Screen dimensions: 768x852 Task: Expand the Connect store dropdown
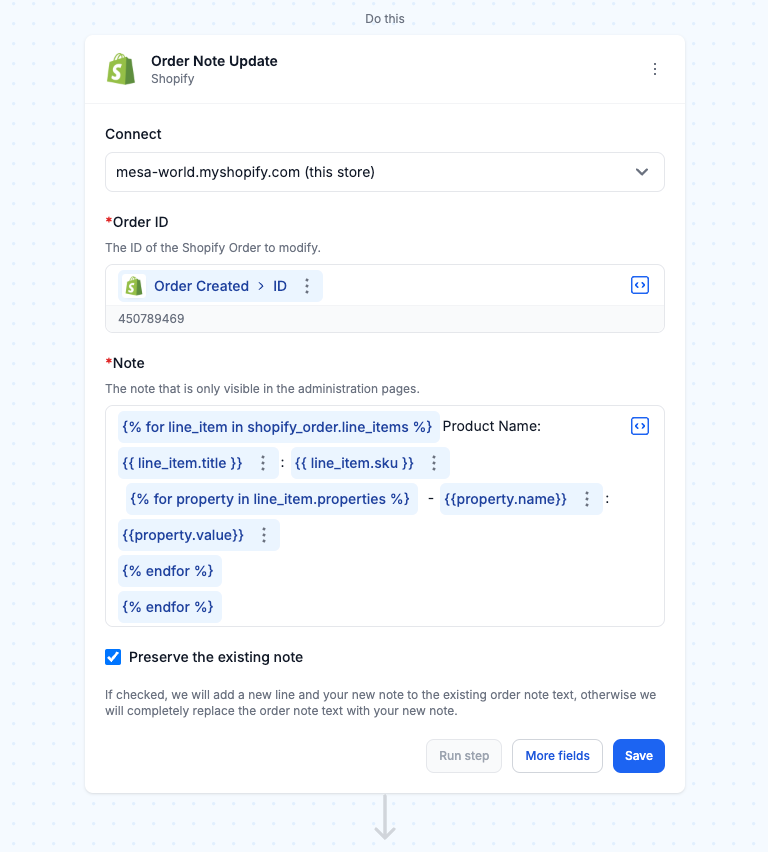click(x=385, y=172)
